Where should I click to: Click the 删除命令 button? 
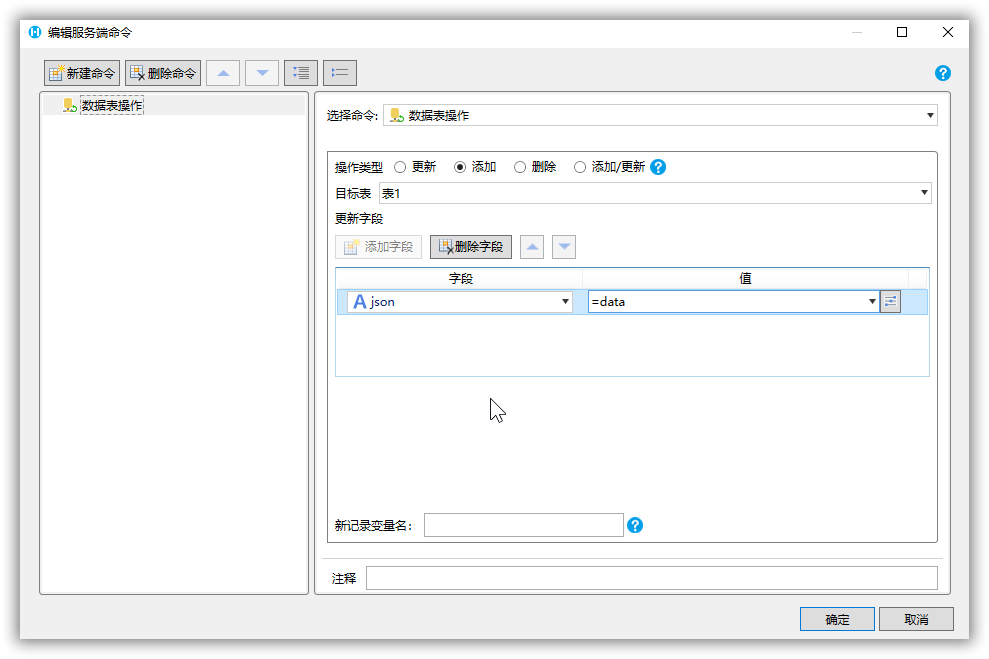tap(163, 73)
